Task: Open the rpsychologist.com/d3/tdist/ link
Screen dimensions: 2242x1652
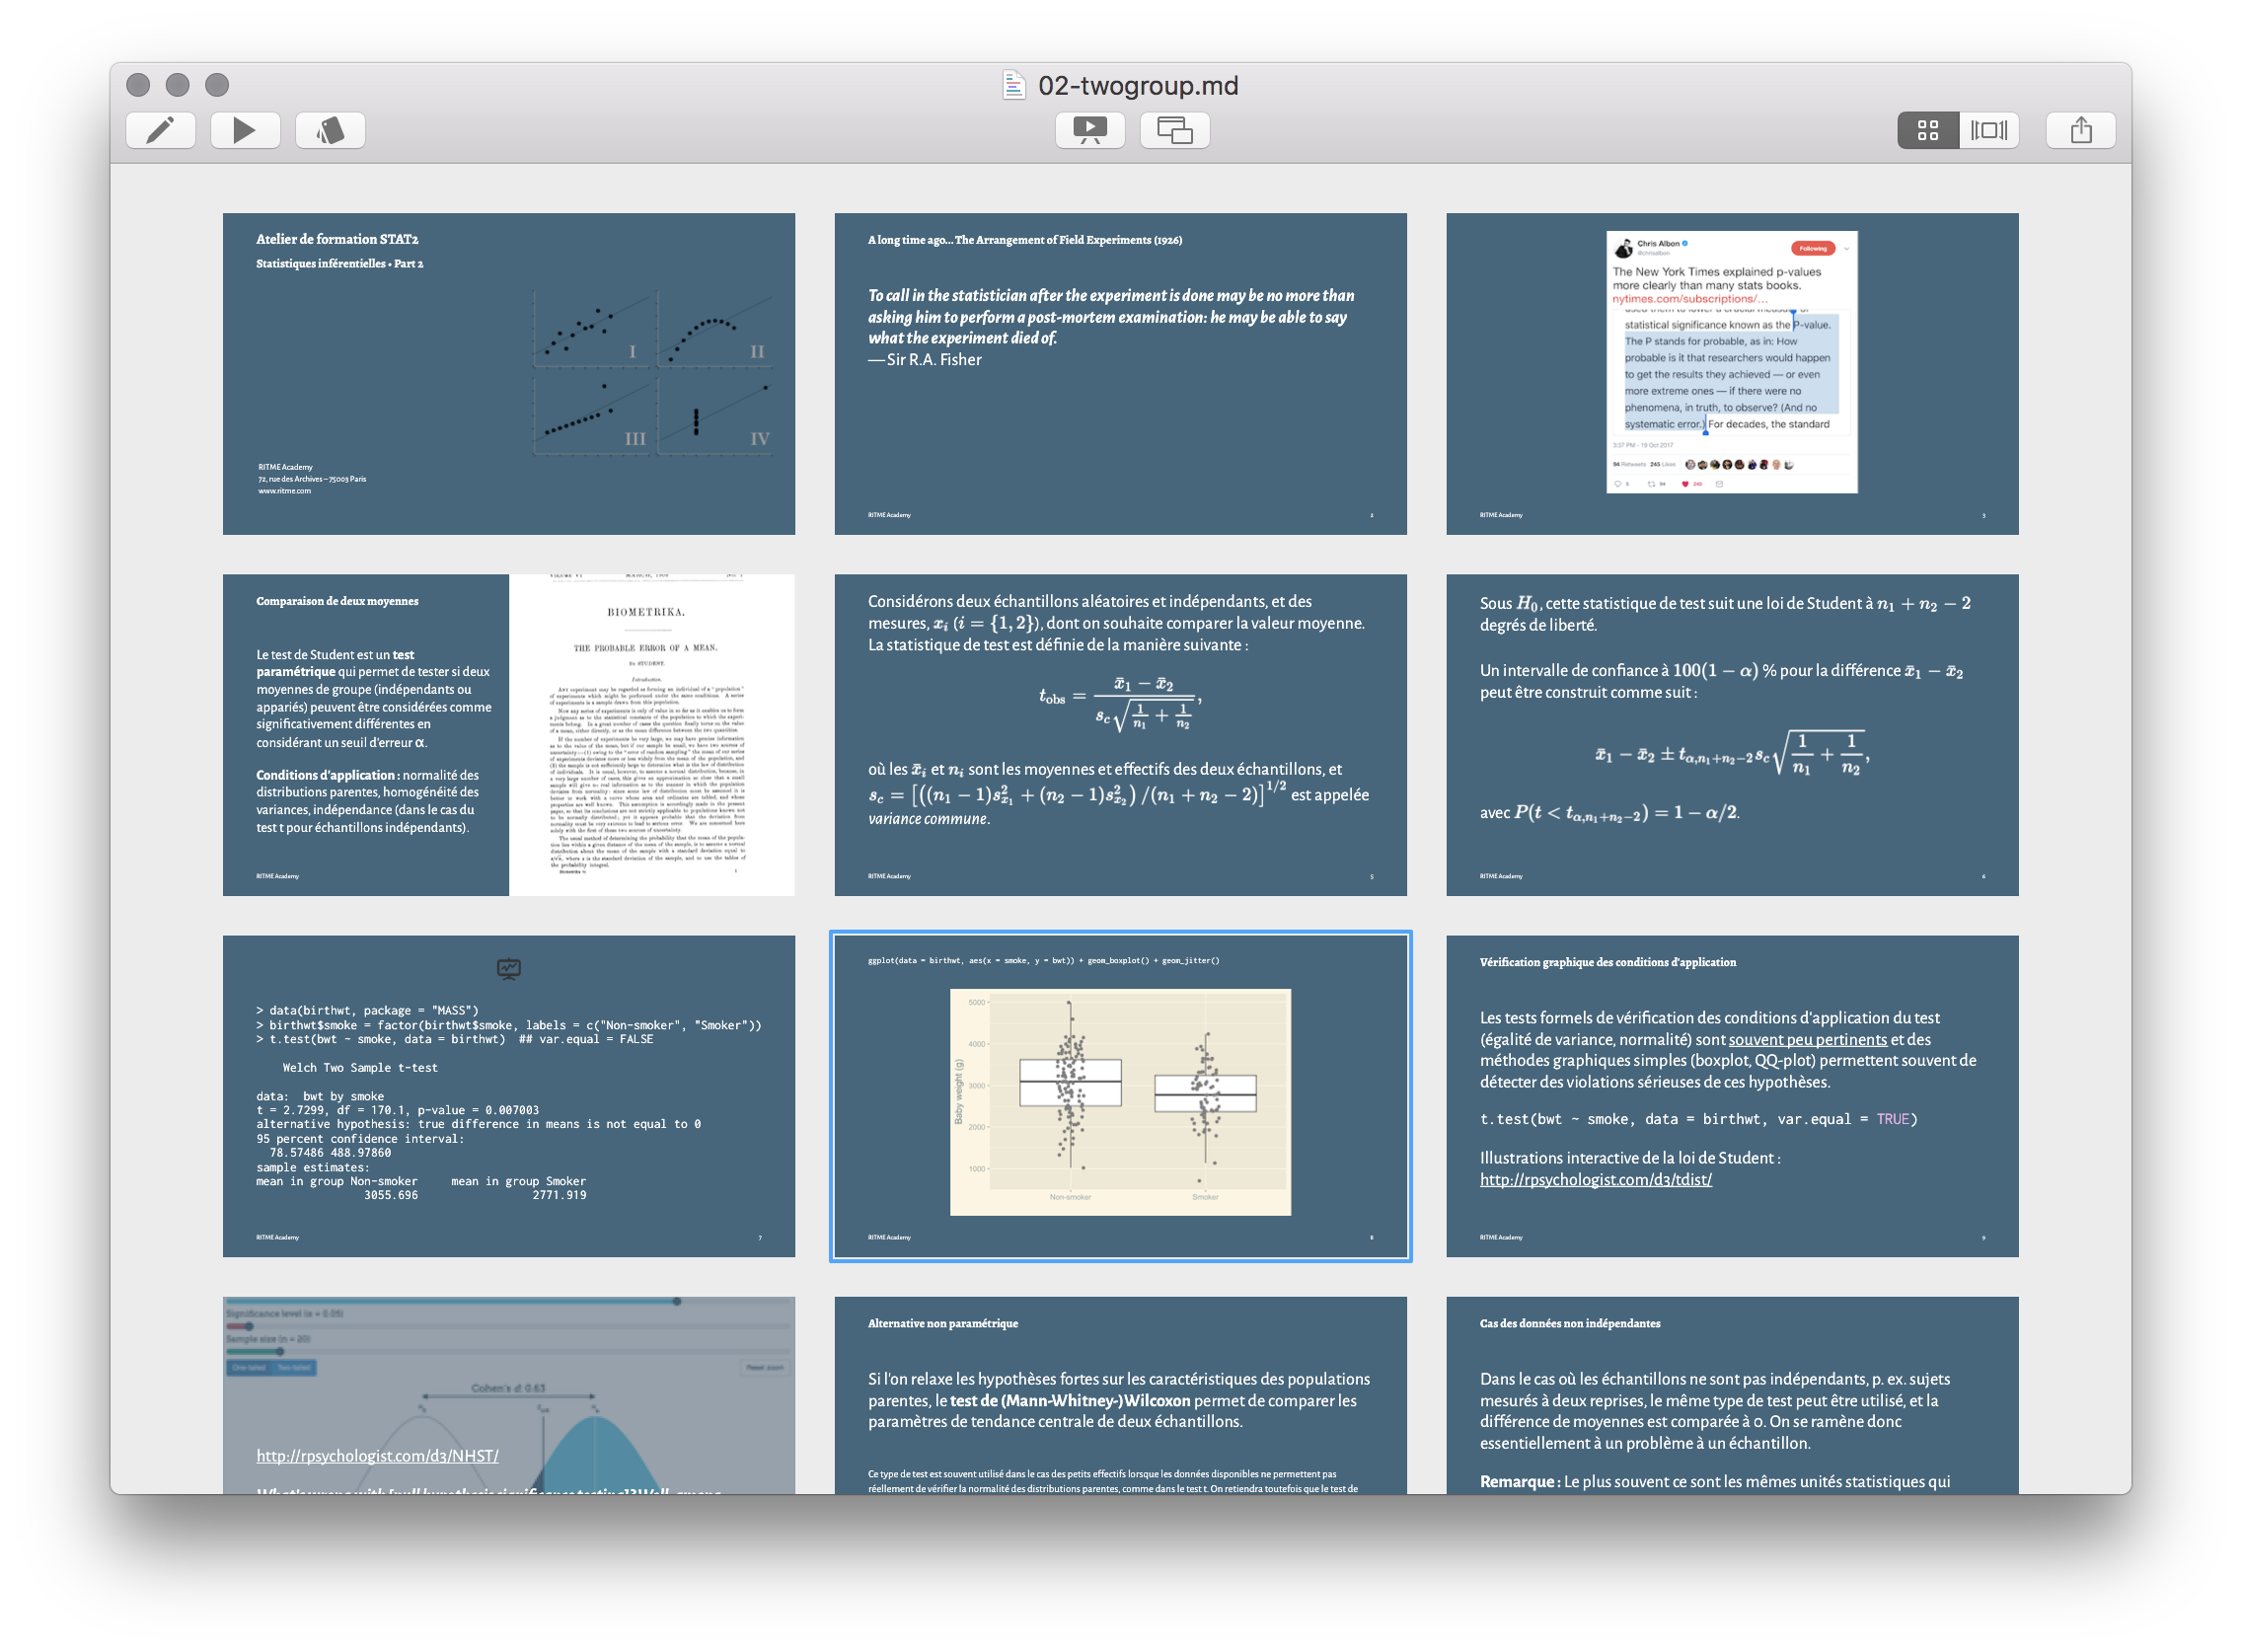Action: 1595,1180
